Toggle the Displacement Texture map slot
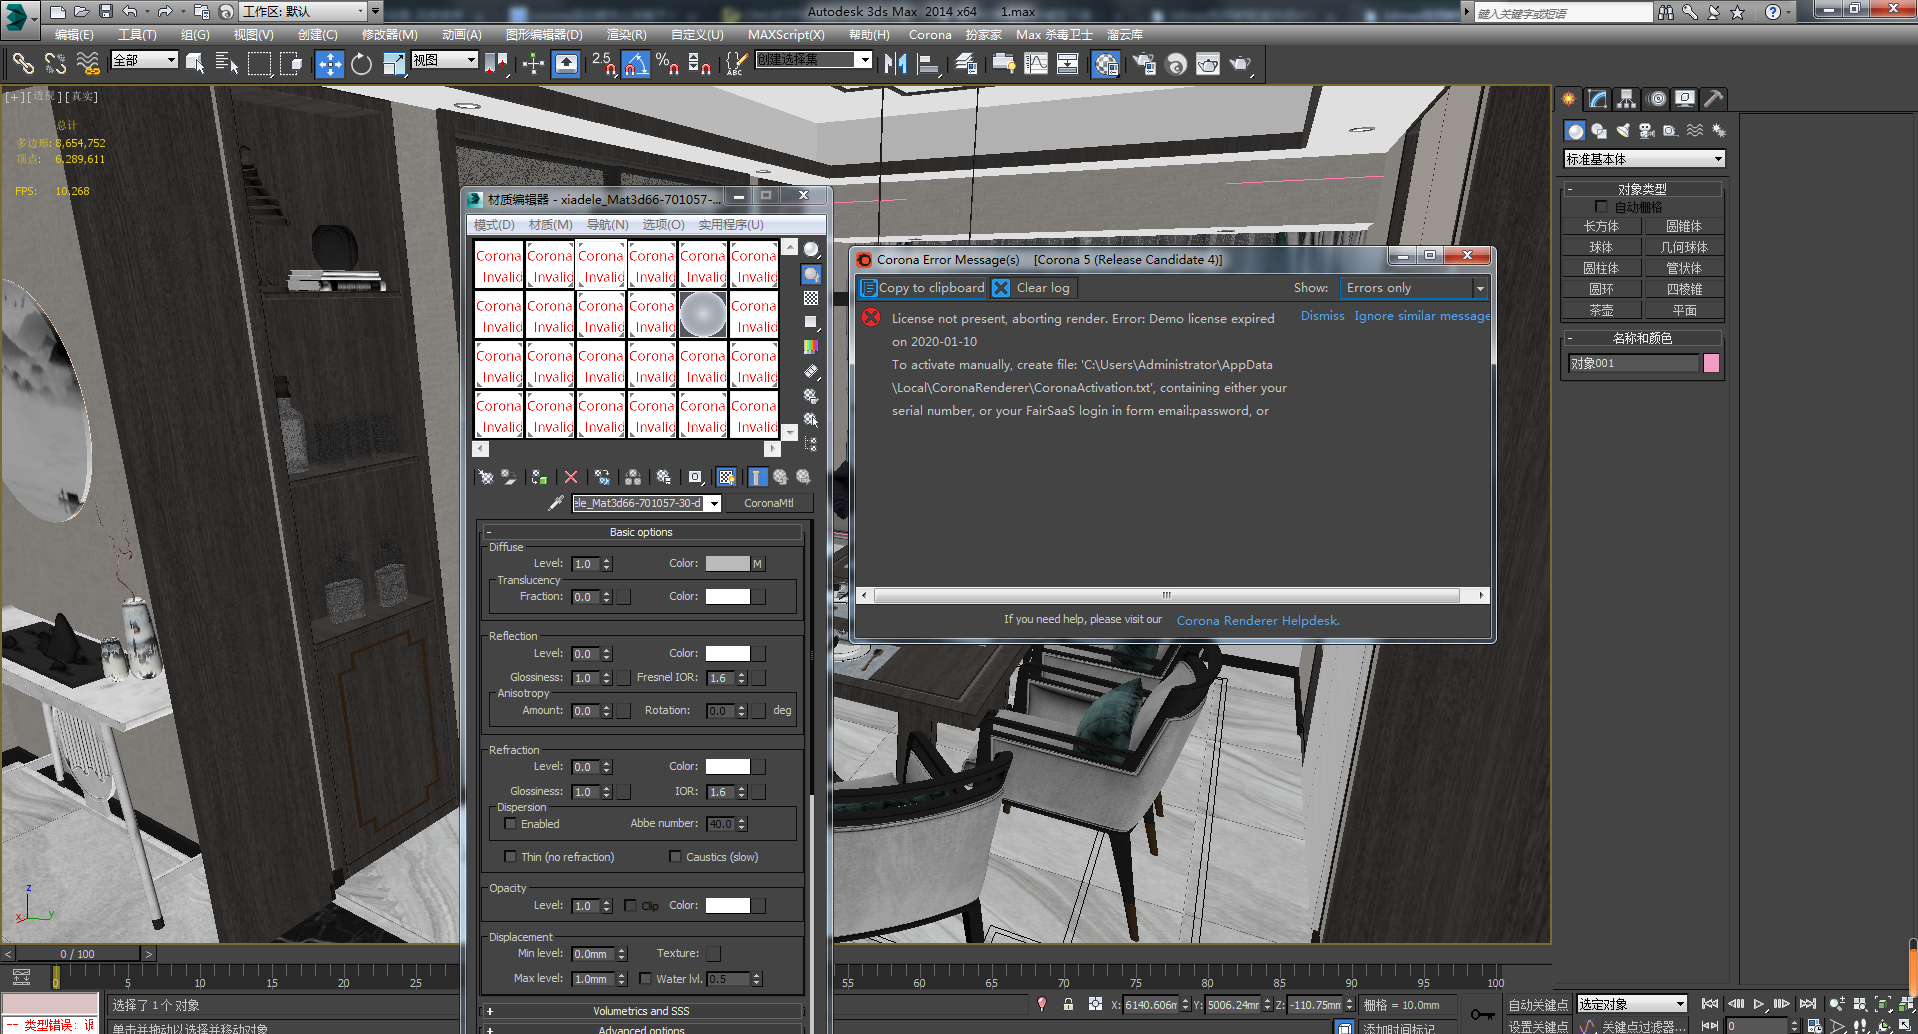The image size is (1918, 1034). coord(713,954)
